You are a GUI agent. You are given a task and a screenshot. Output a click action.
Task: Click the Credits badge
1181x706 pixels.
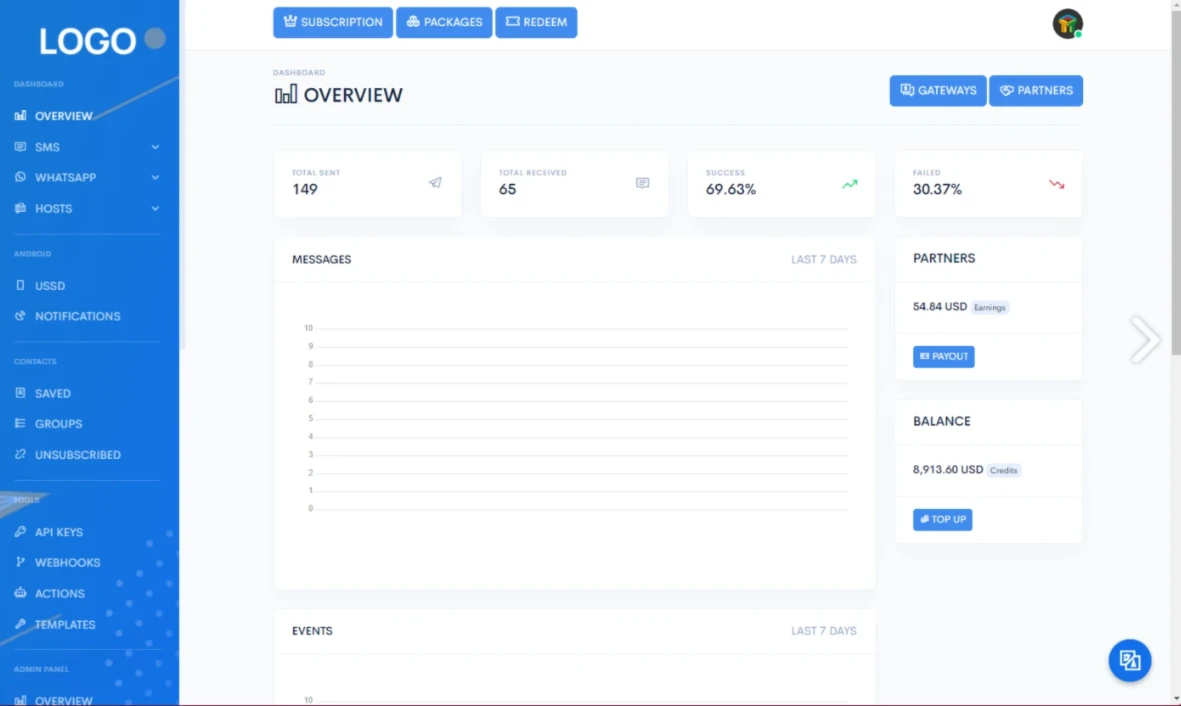[x=1003, y=470]
